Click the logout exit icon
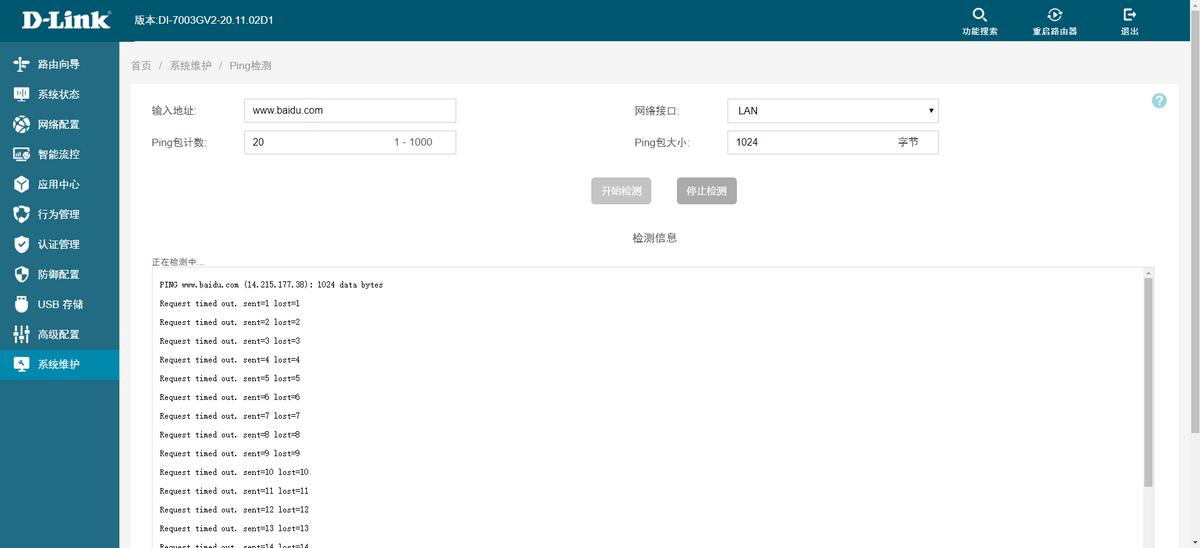The image size is (1200, 548). click(1130, 15)
